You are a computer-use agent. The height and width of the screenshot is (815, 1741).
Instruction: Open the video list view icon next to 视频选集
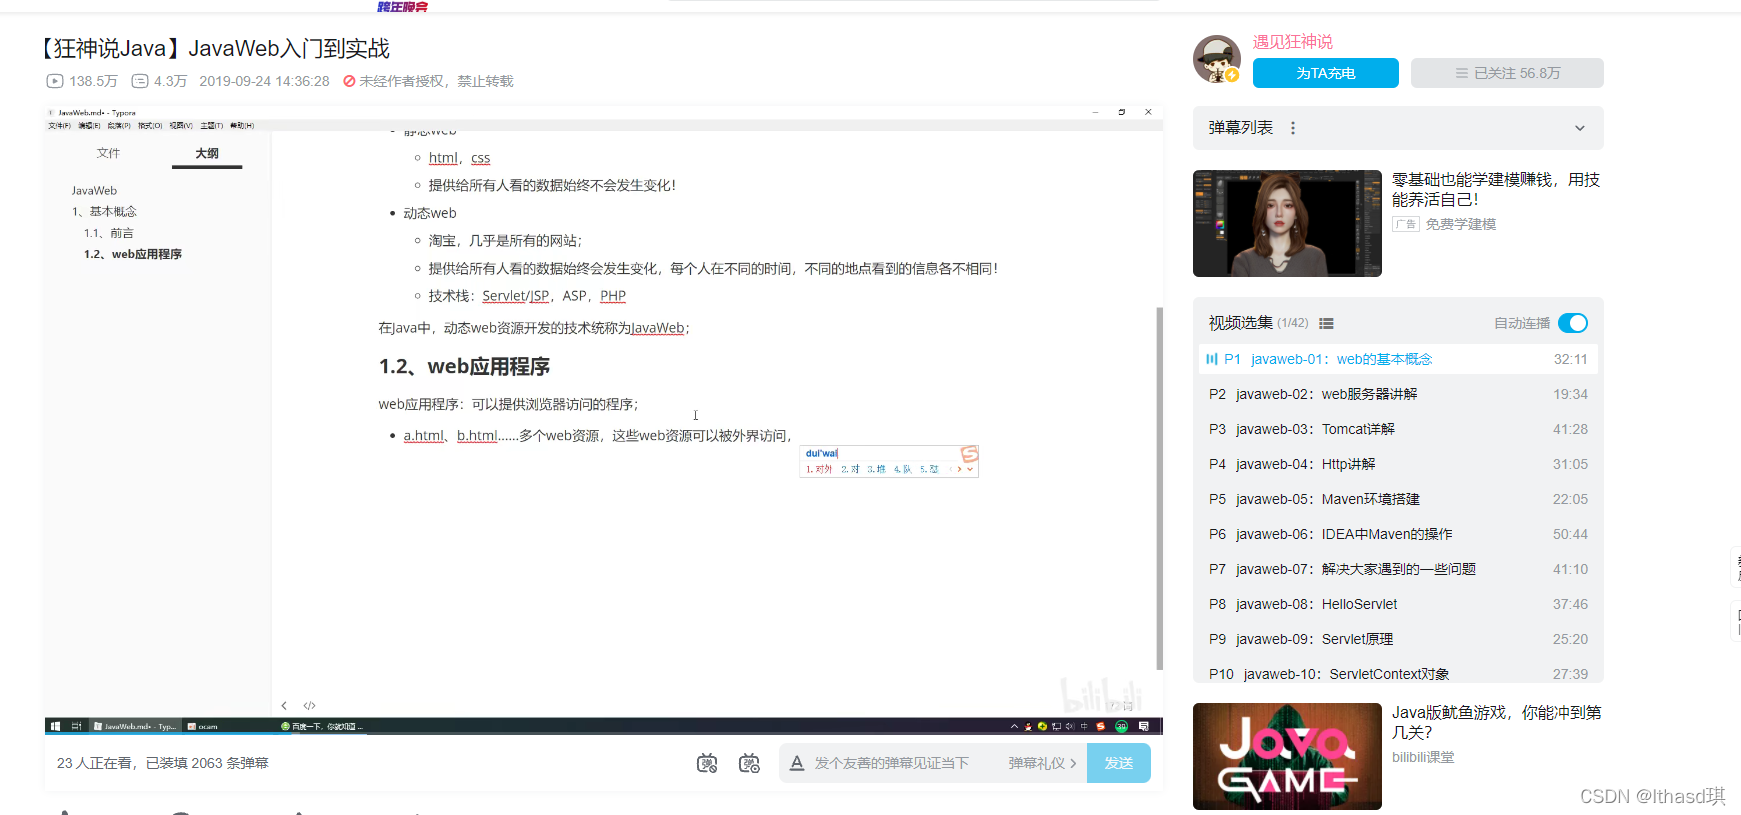pos(1326,323)
